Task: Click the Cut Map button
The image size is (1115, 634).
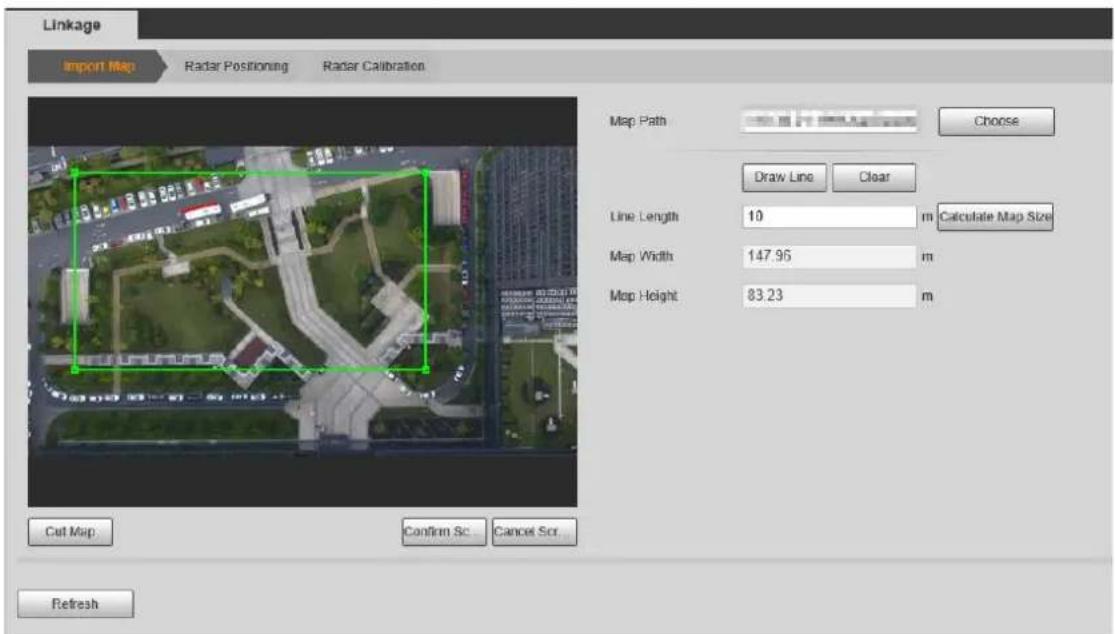Action: pos(70,532)
